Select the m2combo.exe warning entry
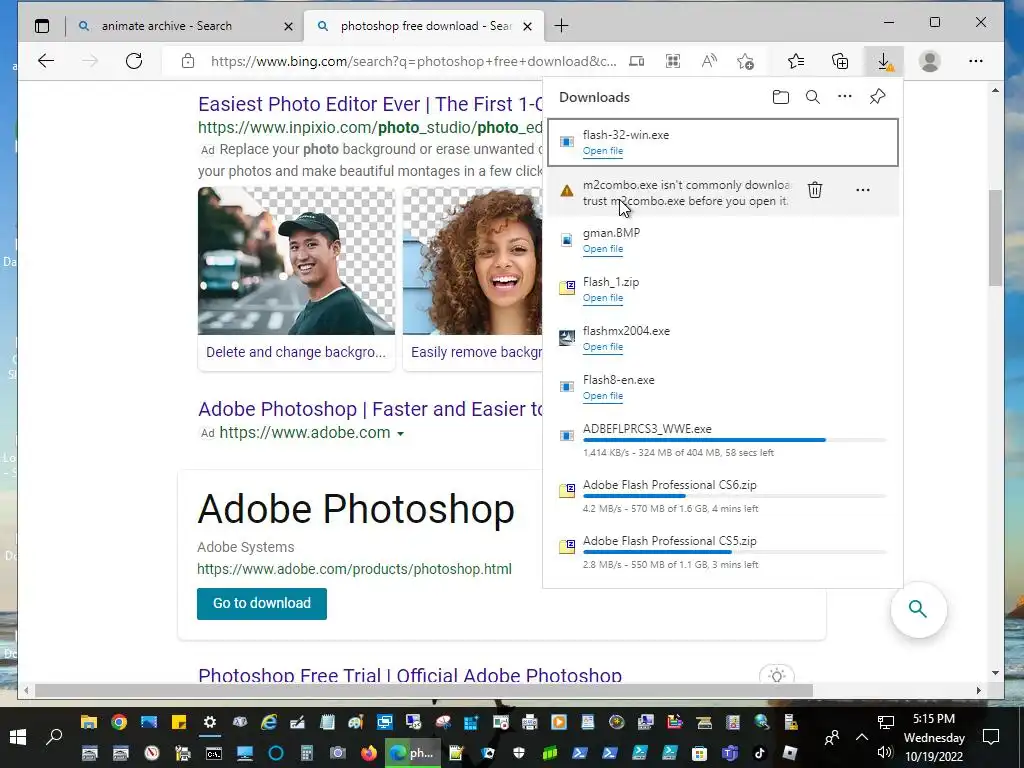This screenshot has width=1024, height=768. pos(722,192)
